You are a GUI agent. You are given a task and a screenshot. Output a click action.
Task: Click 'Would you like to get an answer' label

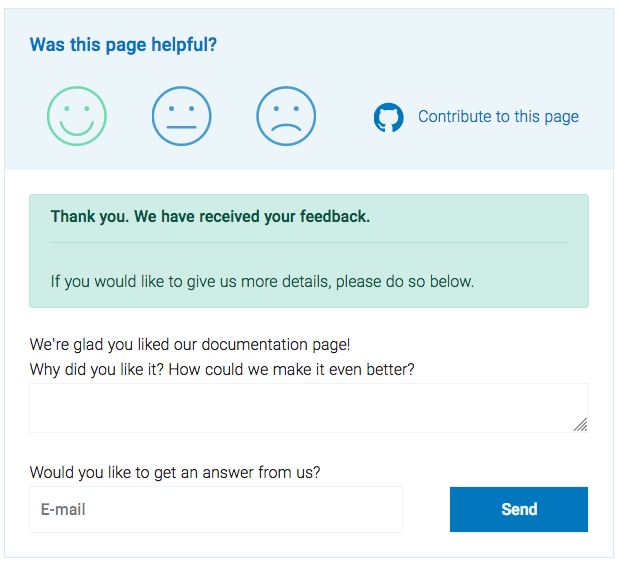pyautogui.click(x=175, y=472)
